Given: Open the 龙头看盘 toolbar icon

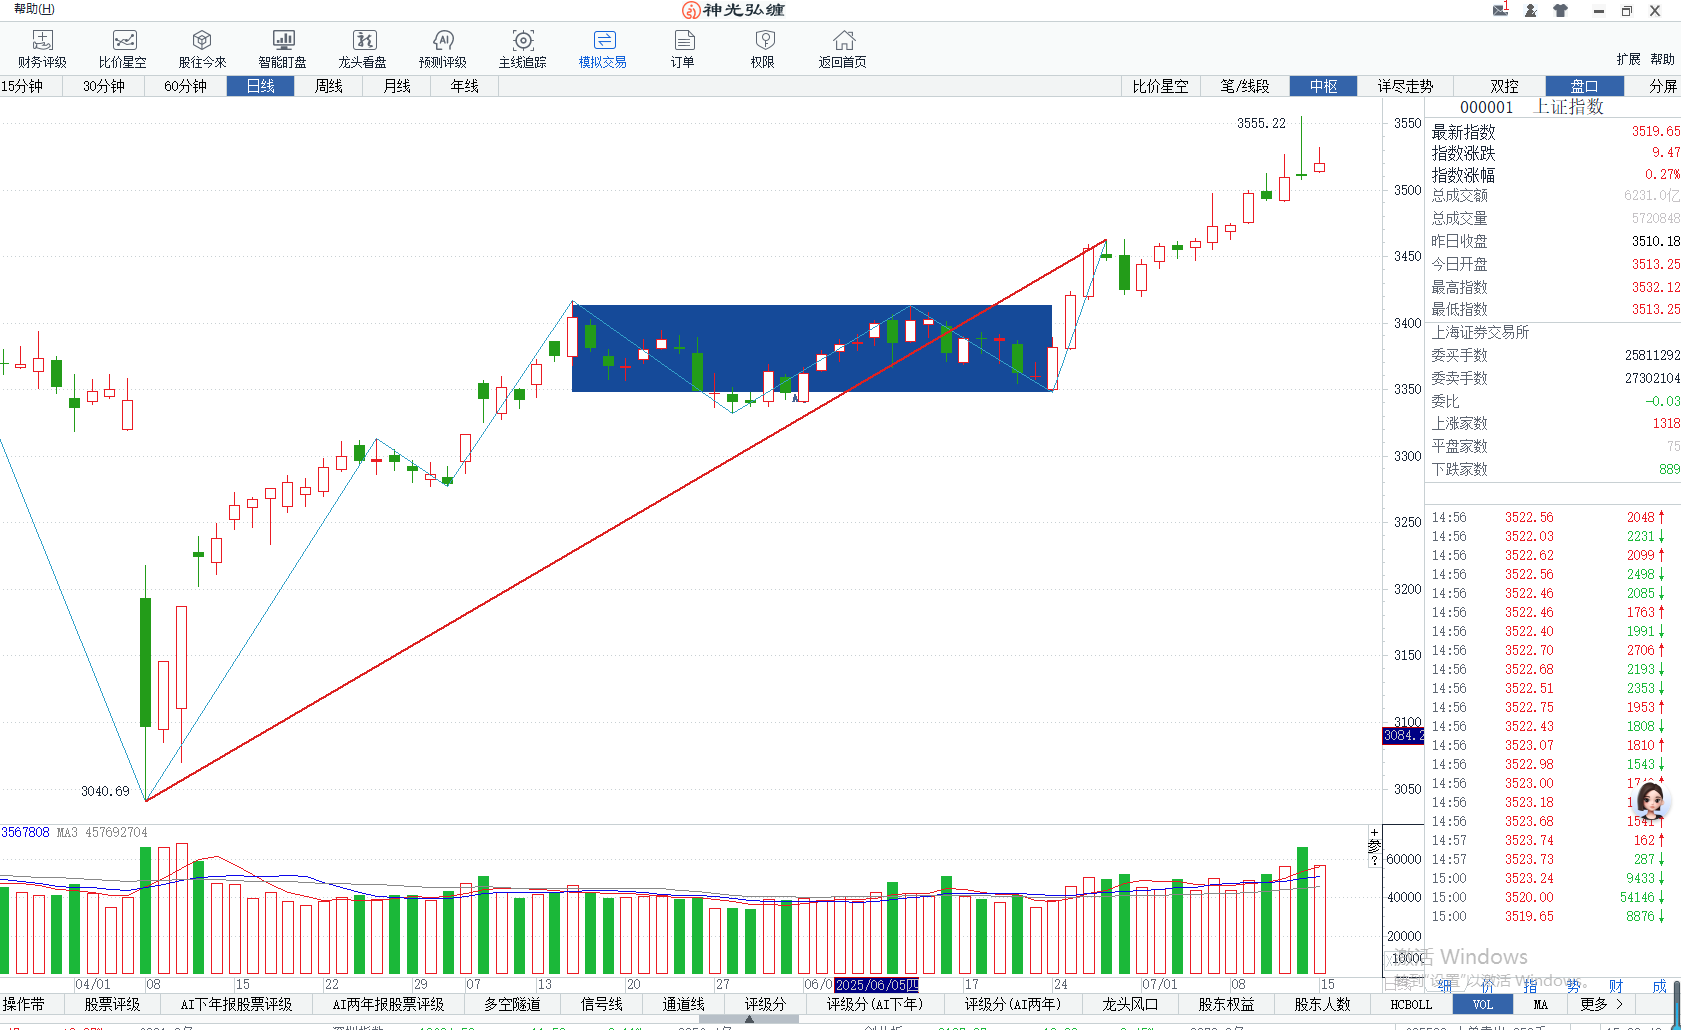Looking at the screenshot, I should pos(363,49).
